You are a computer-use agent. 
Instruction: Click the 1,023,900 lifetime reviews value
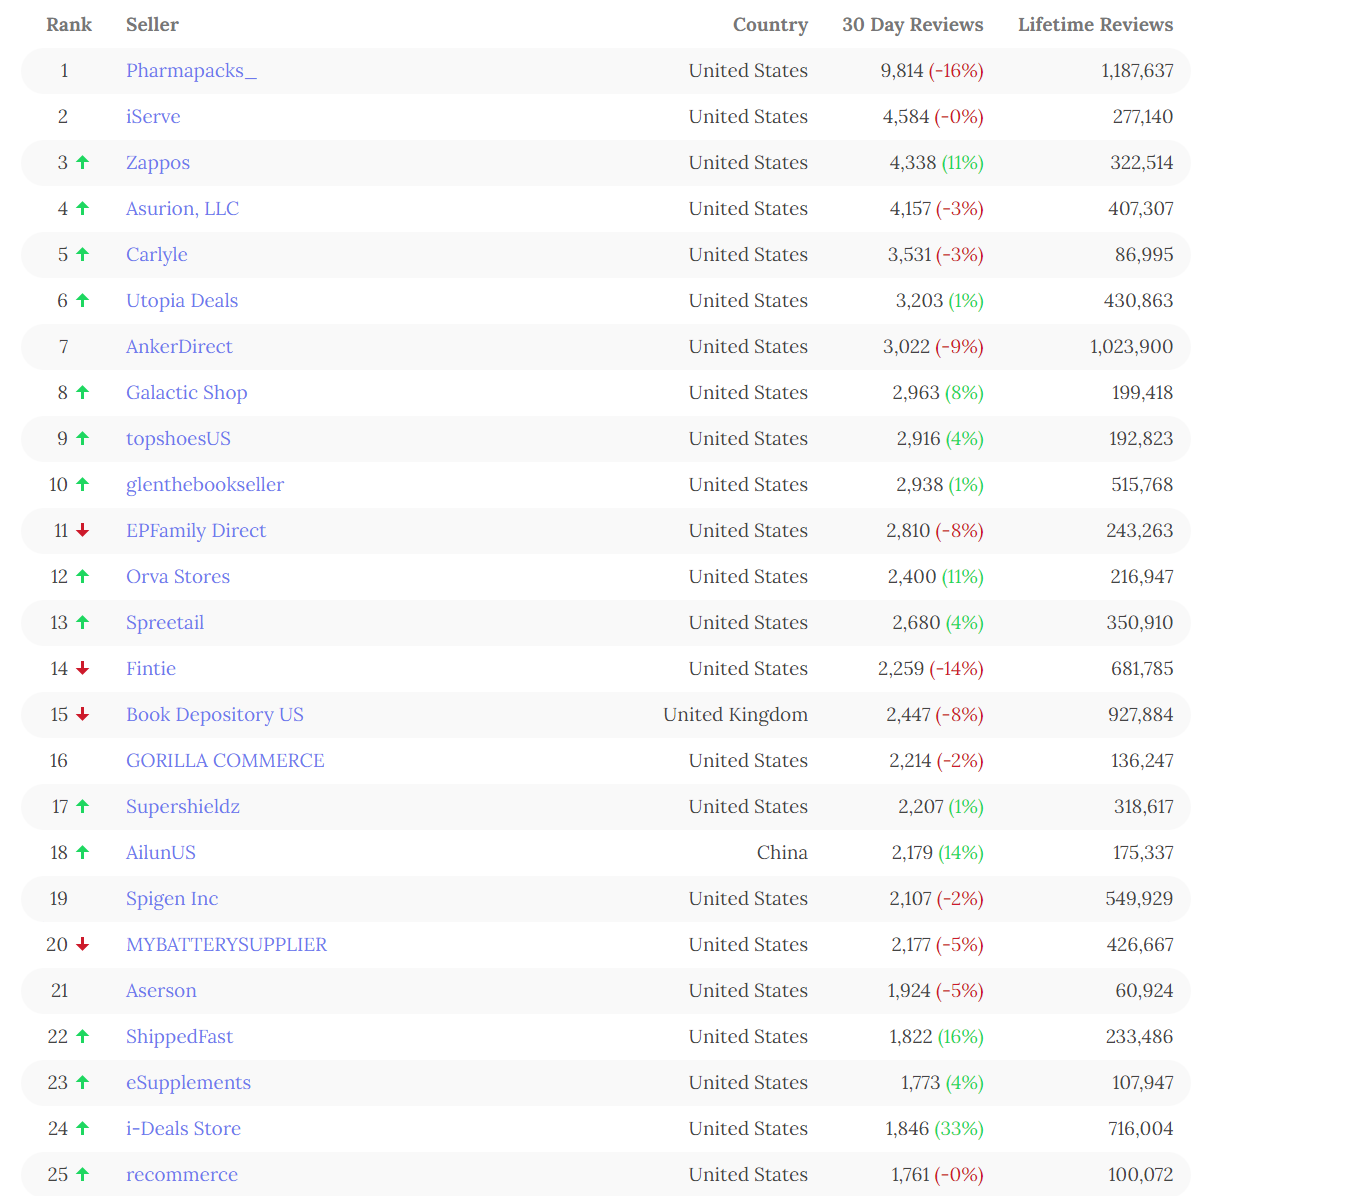[x=1132, y=347]
